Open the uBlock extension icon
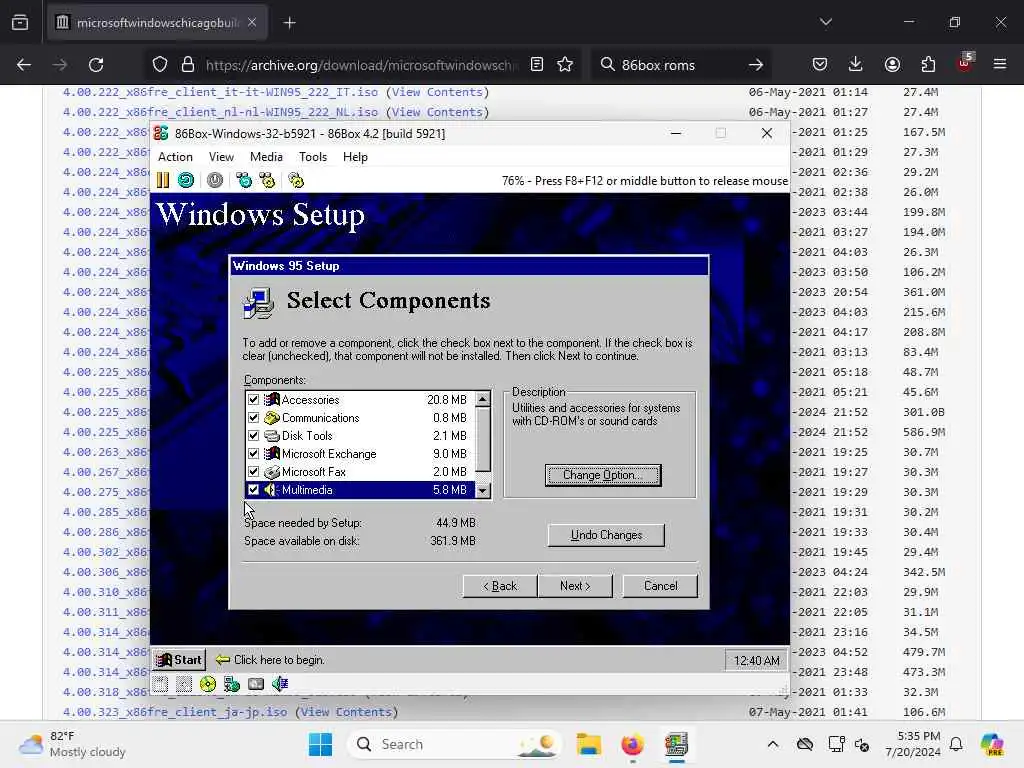 (965, 63)
